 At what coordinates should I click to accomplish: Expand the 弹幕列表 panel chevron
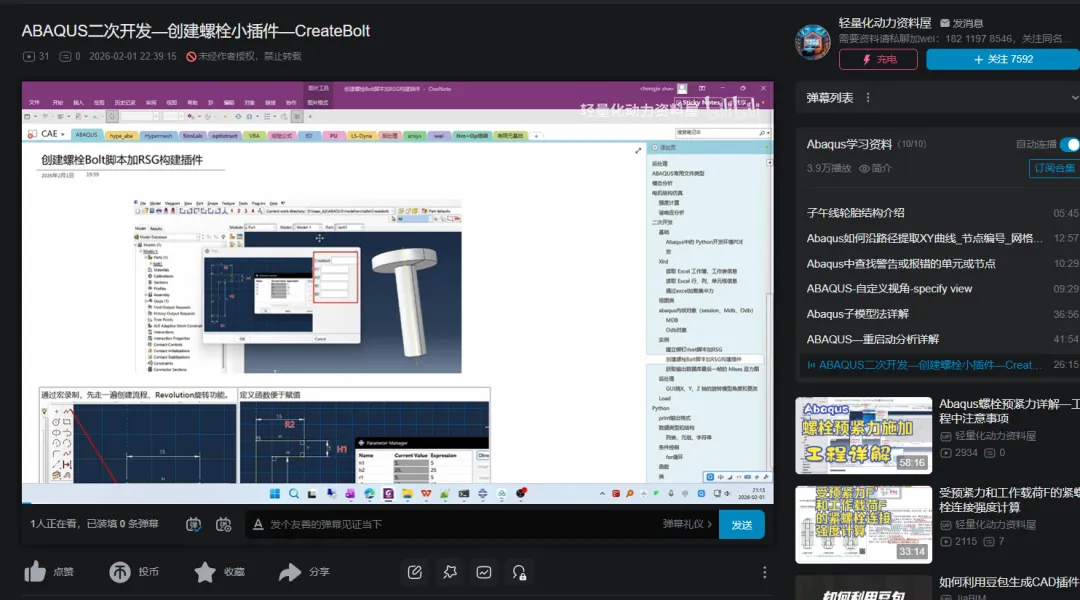click(x=1074, y=98)
